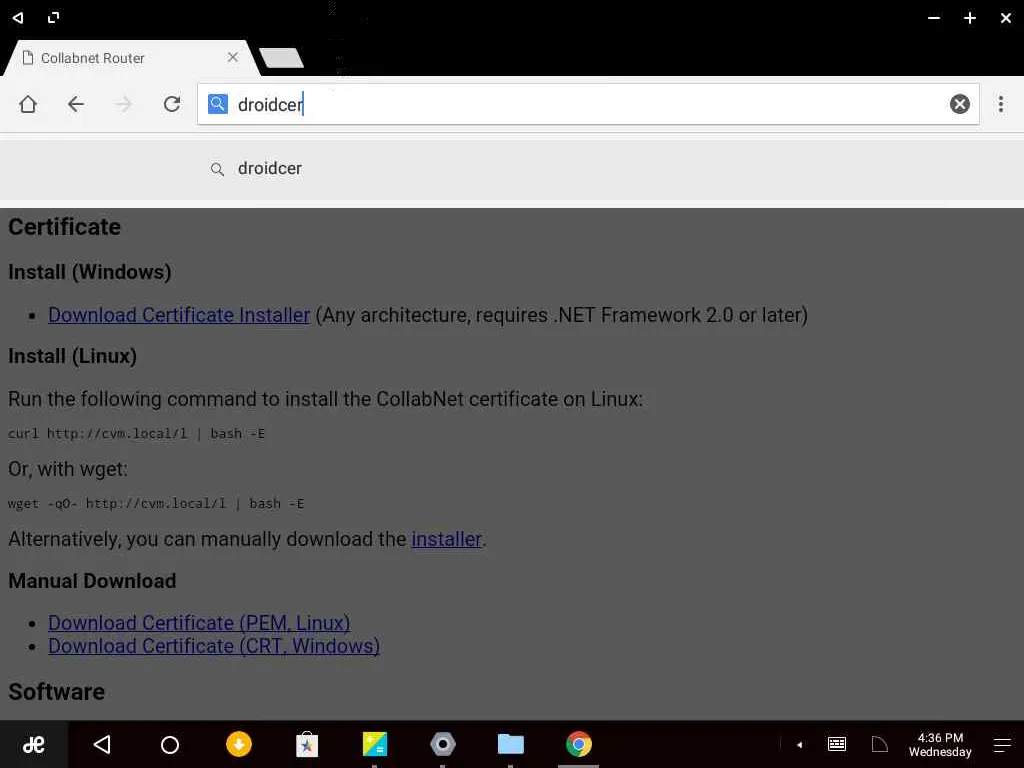Click the window back triangle in title bar
The width and height of the screenshot is (1024, 768).
pos(18,18)
